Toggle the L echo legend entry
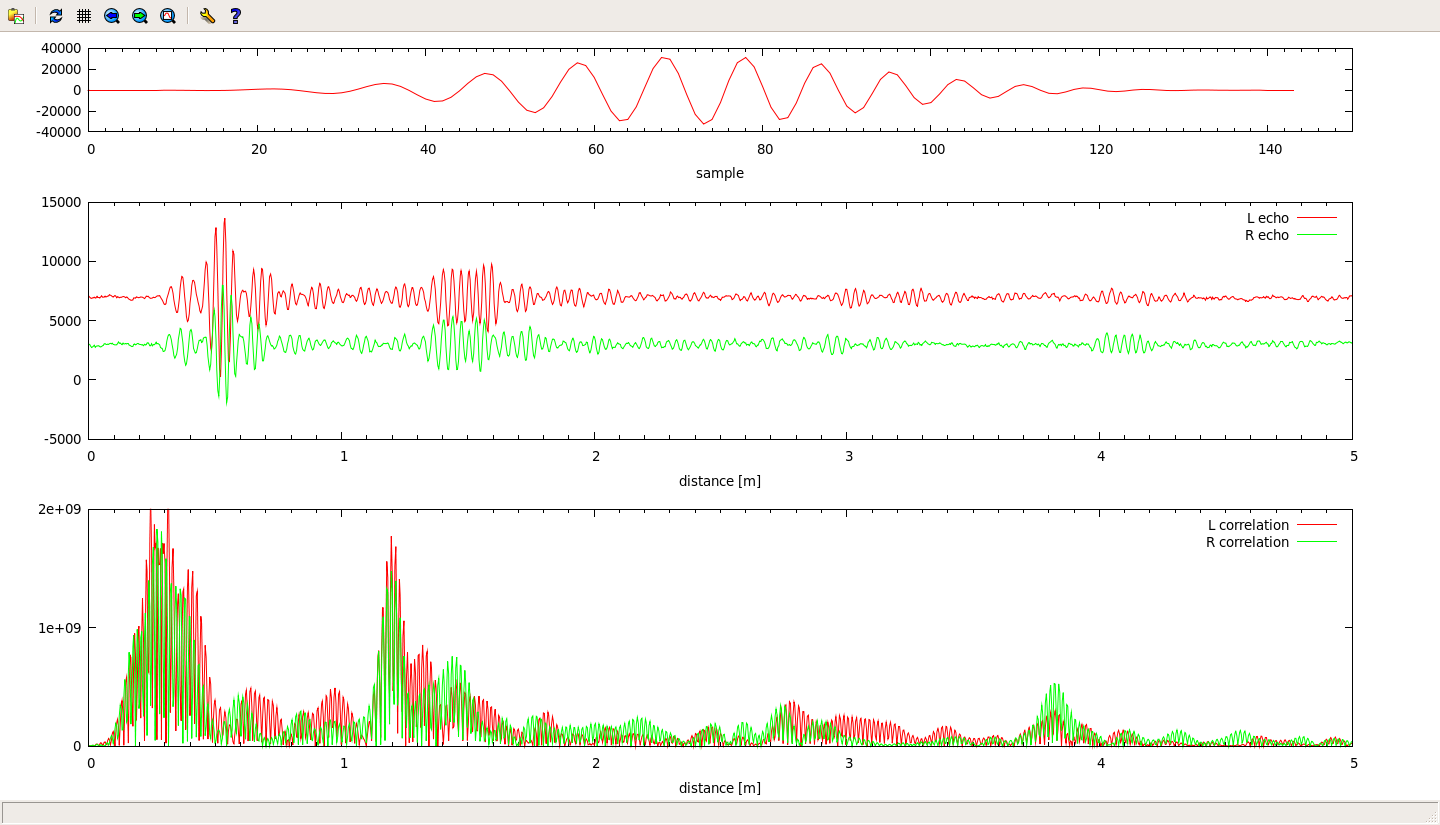Viewport: 1440px width, 825px height. pos(1267,218)
